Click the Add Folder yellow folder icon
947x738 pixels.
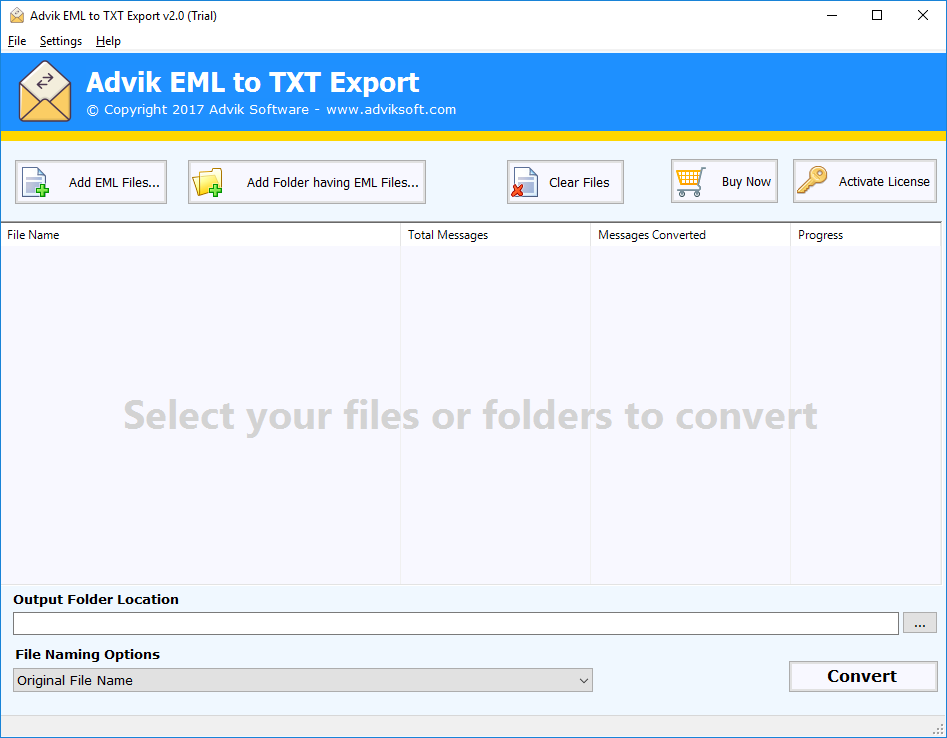(x=207, y=182)
